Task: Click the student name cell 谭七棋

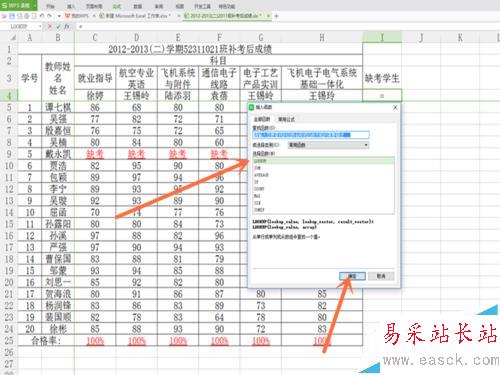Action: [58, 107]
